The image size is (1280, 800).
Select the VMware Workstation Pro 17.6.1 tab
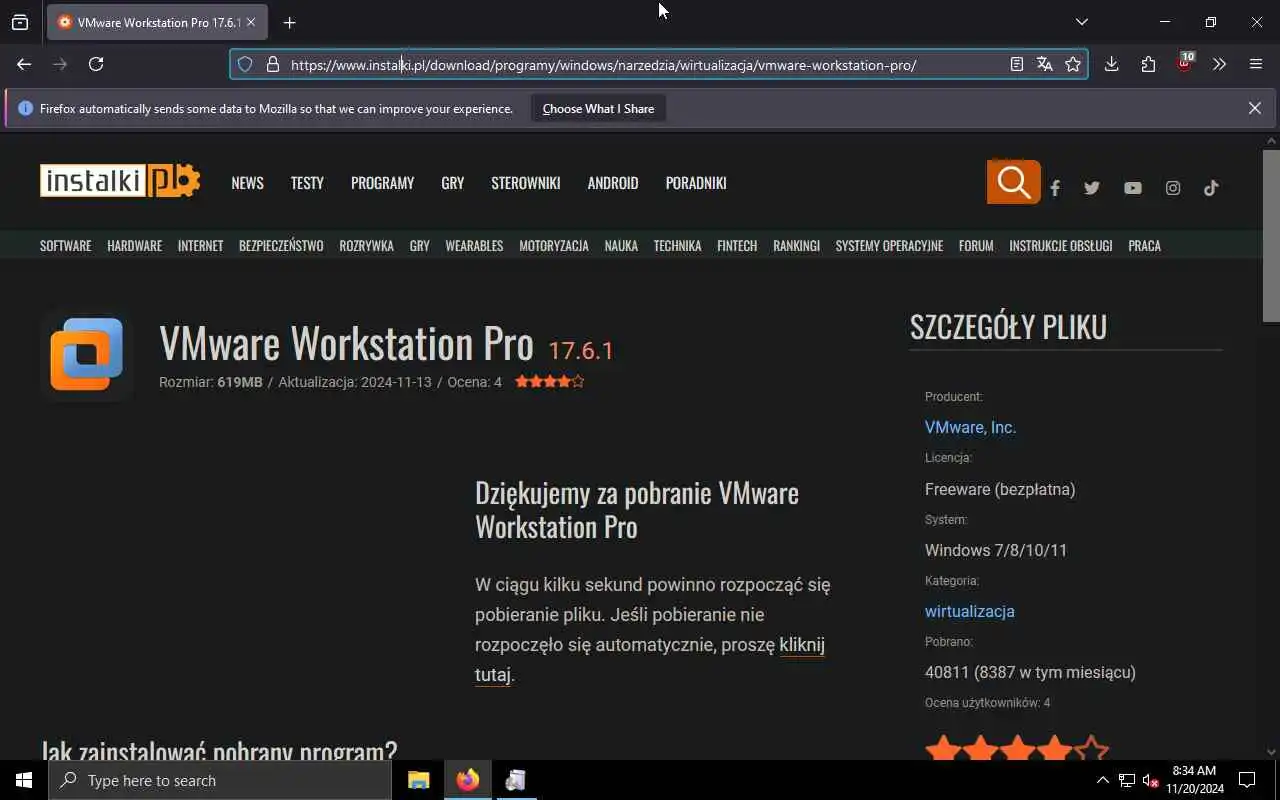[x=157, y=22]
